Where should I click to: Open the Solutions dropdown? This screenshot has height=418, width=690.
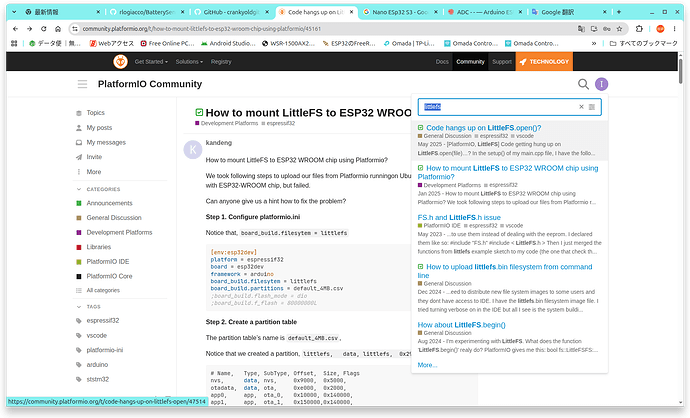(189, 62)
